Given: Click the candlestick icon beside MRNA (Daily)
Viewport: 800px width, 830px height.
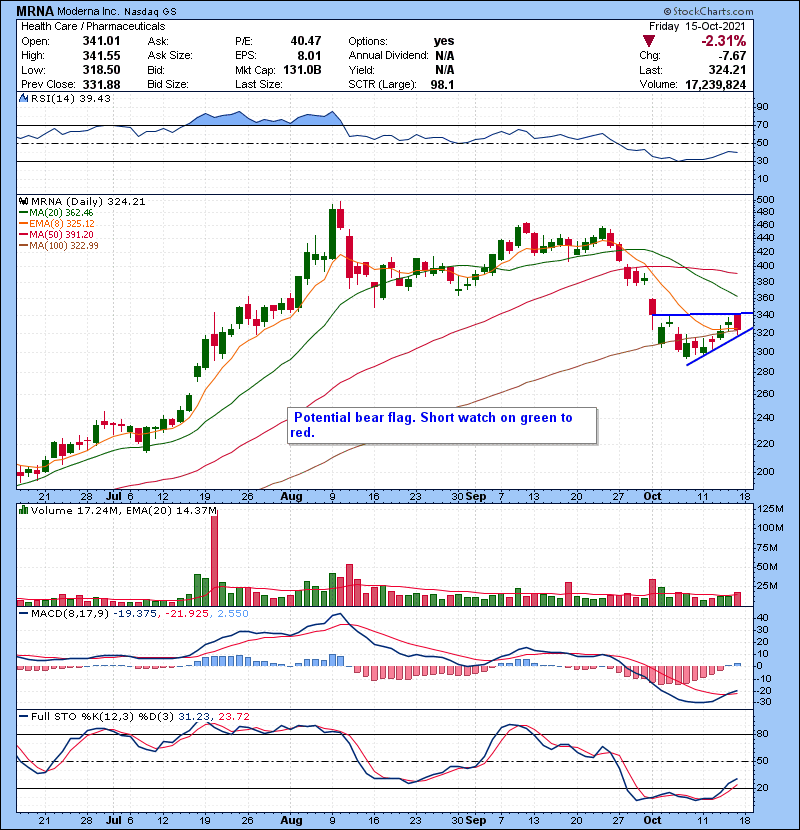Looking at the screenshot, I should click(x=23, y=201).
